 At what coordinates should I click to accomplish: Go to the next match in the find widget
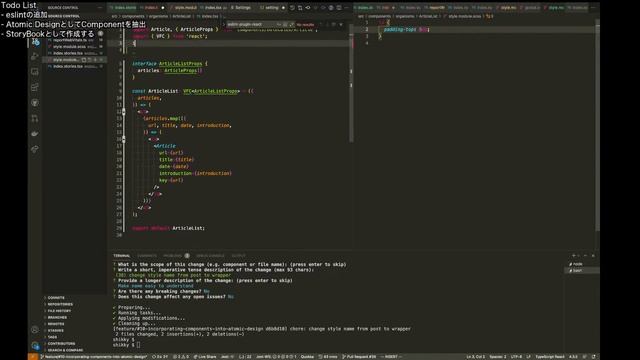pyautogui.click(x=327, y=24)
